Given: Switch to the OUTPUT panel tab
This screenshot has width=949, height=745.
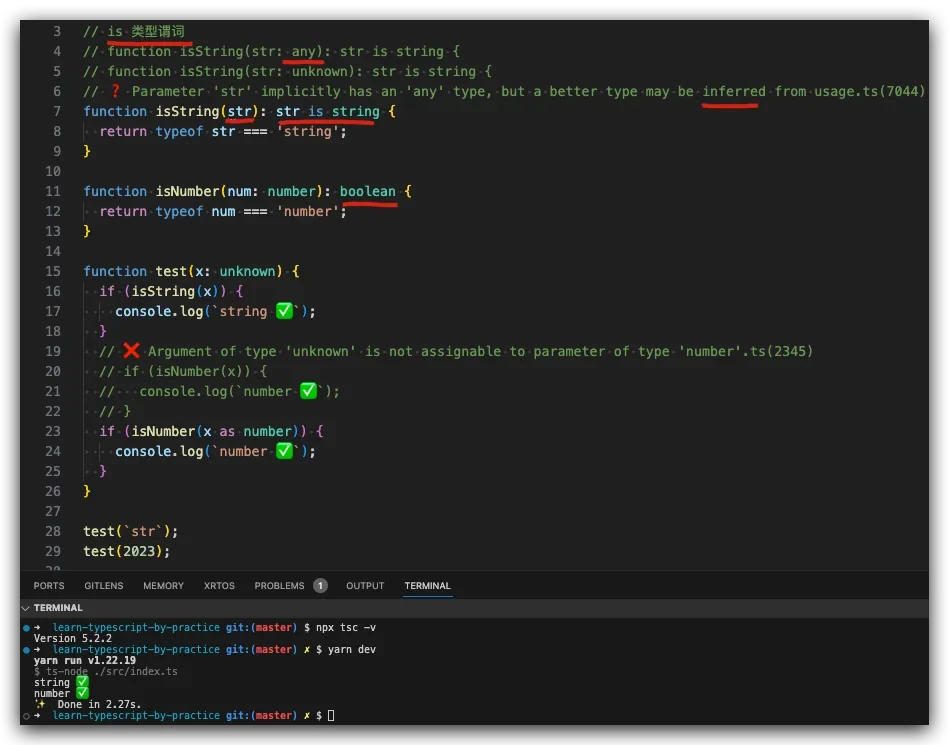Looking at the screenshot, I should pos(365,586).
